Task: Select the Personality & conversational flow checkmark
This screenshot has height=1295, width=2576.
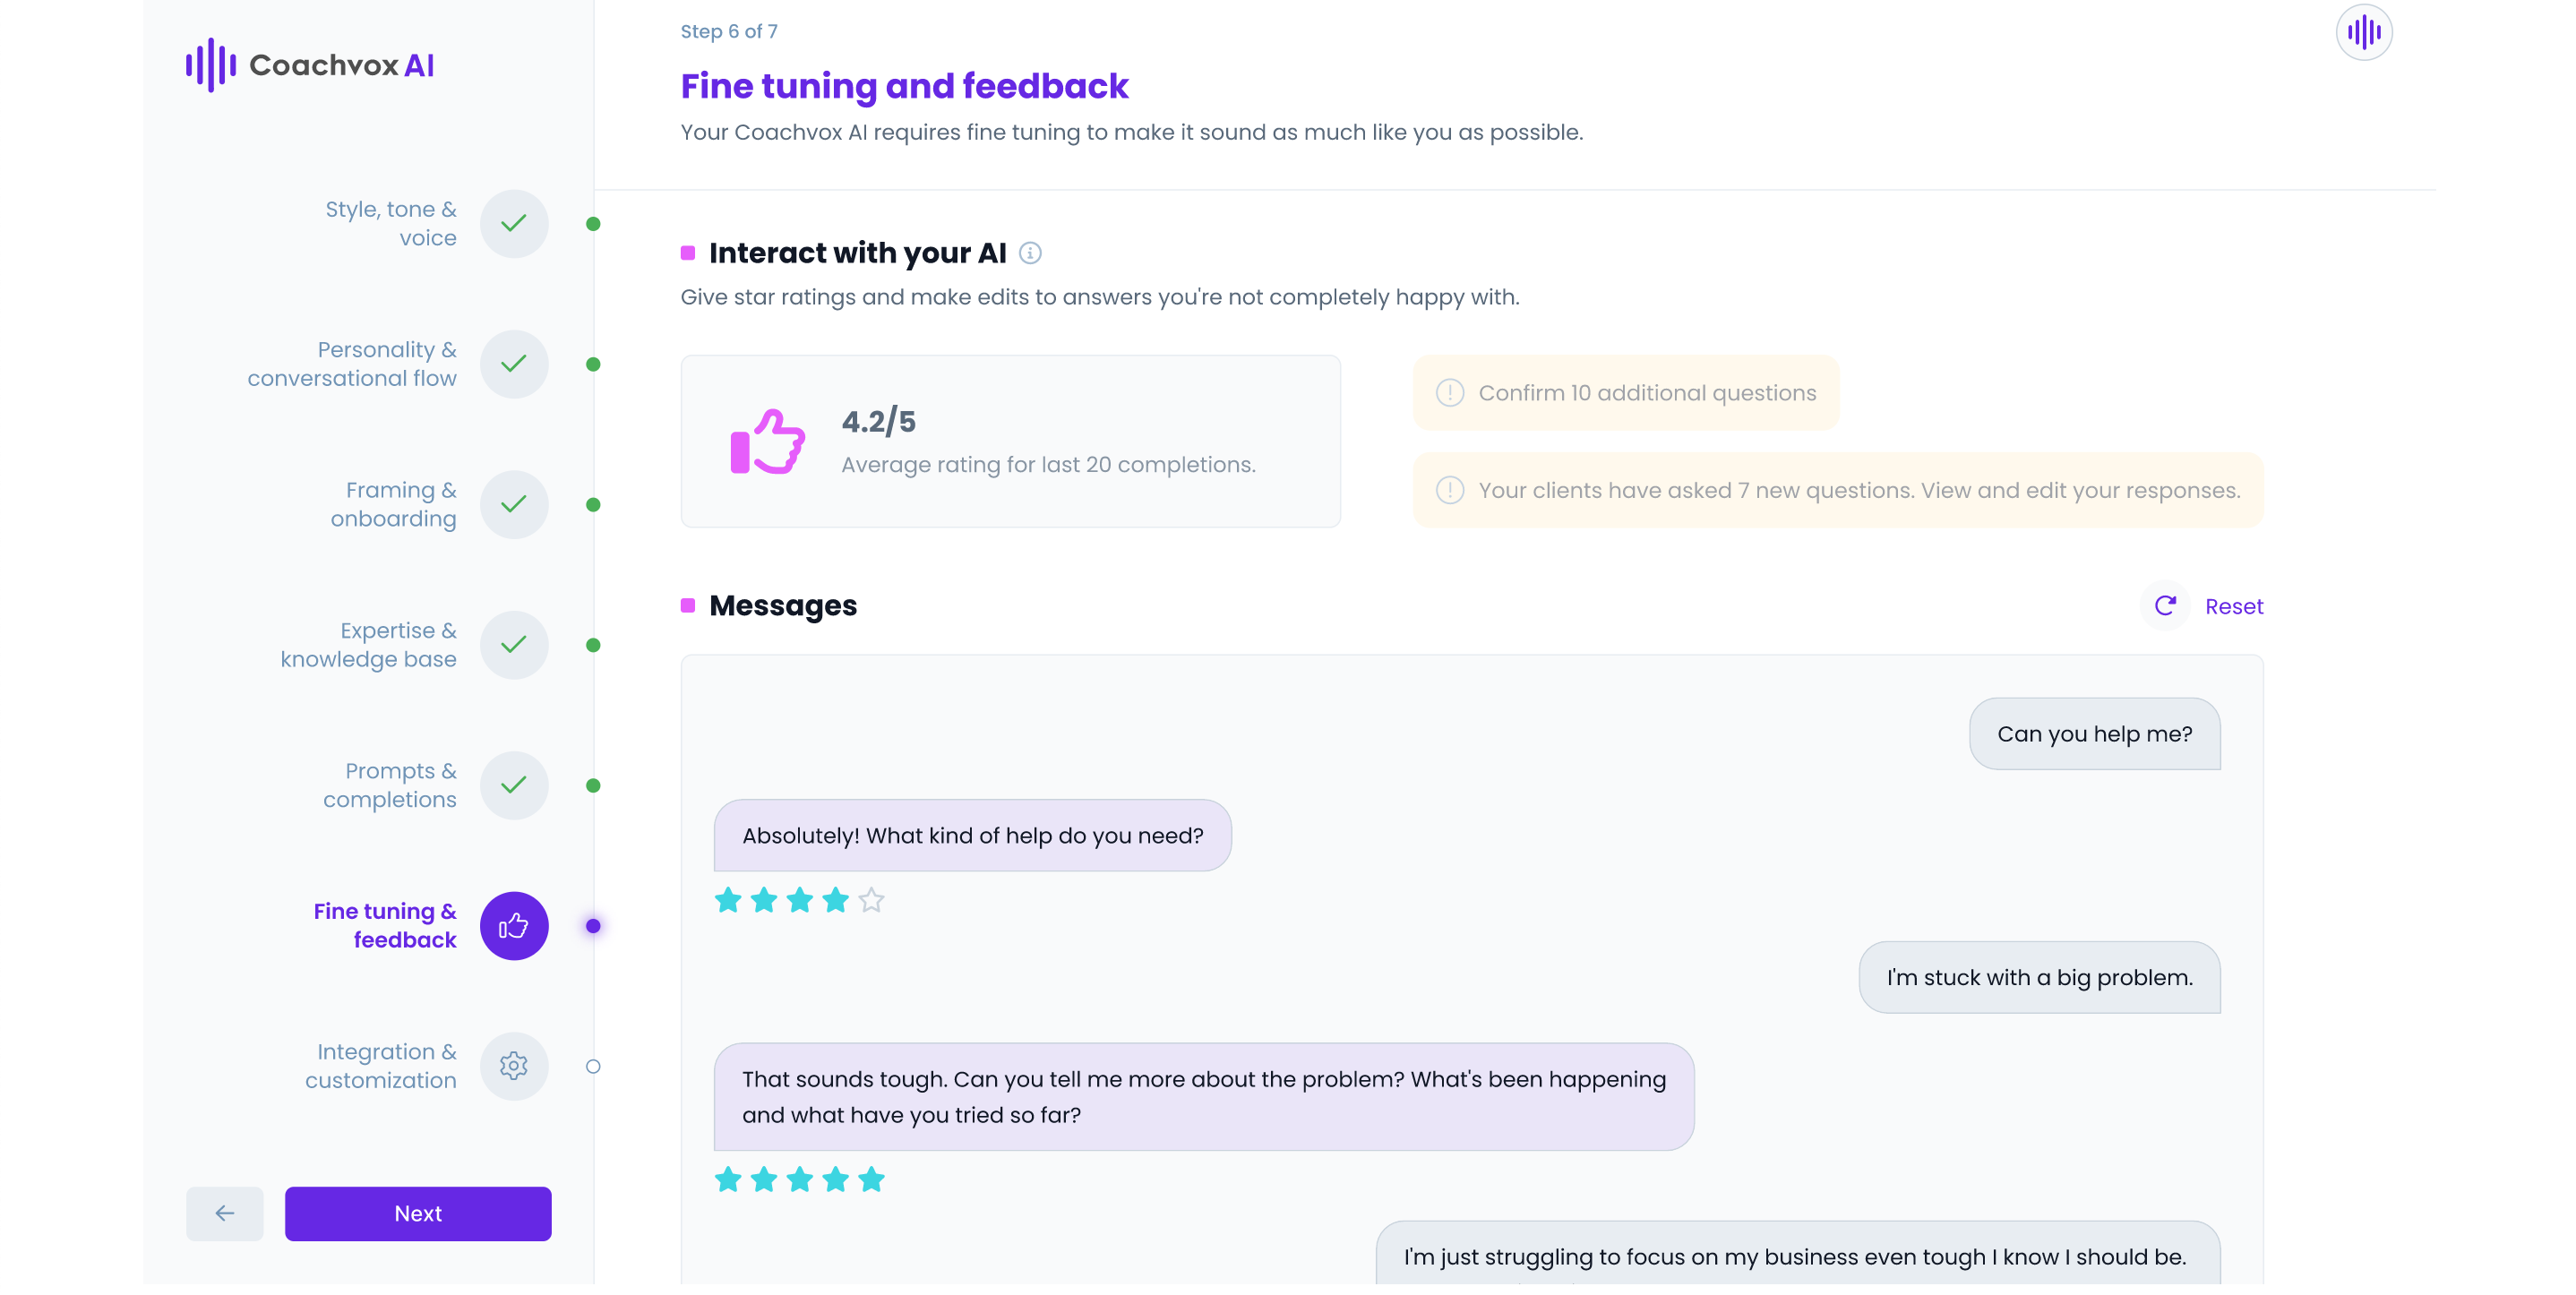Action: click(x=514, y=364)
